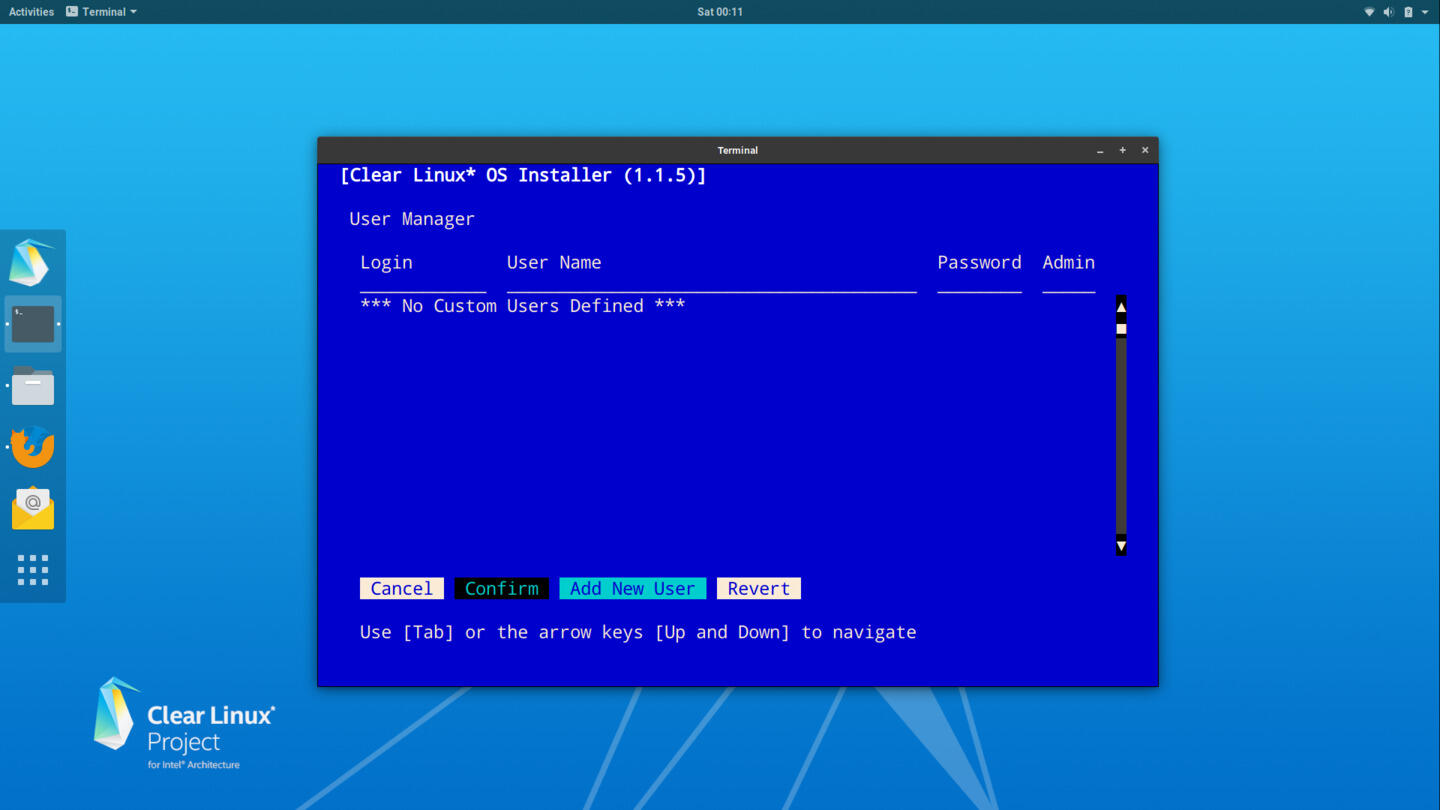Click the Login column header
The height and width of the screenshot is (810, 1440).
coord(386,262)
